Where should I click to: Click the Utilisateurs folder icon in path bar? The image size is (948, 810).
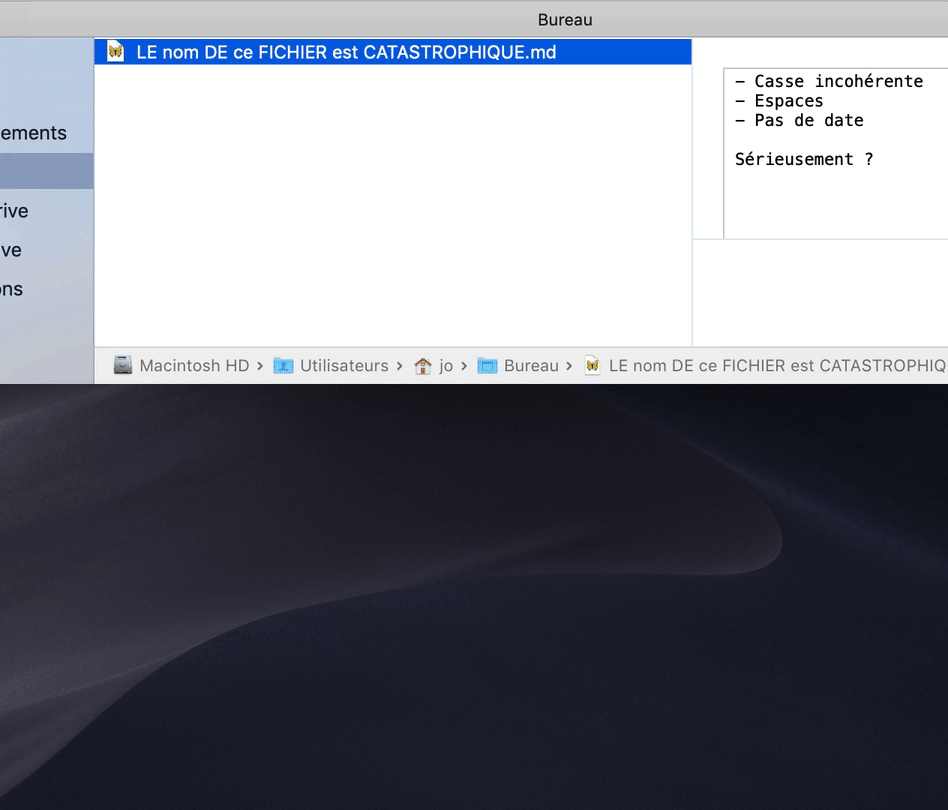(283, 366)
